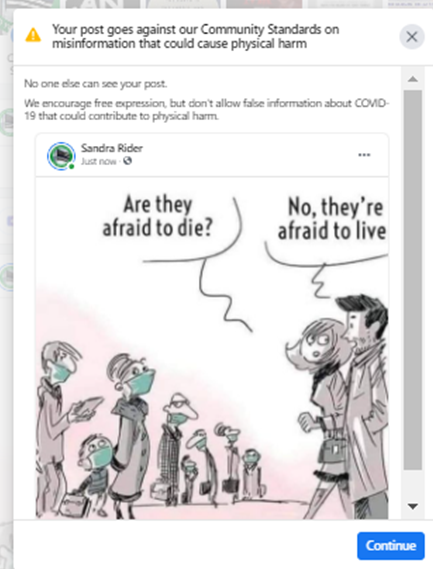Click the dialog title about Community Standards
433x569 pixels.
coord(195,36)
